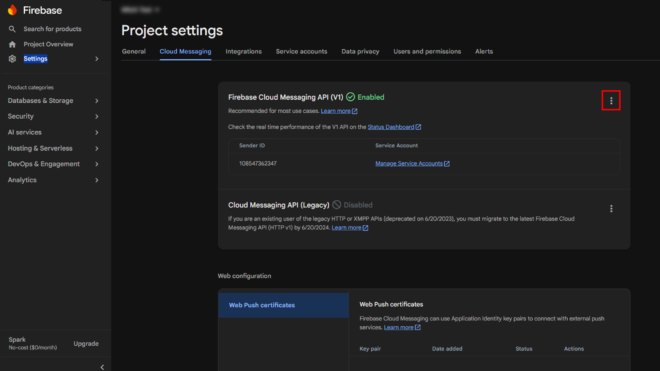Click the Firebase flame logo

point(13,10)
